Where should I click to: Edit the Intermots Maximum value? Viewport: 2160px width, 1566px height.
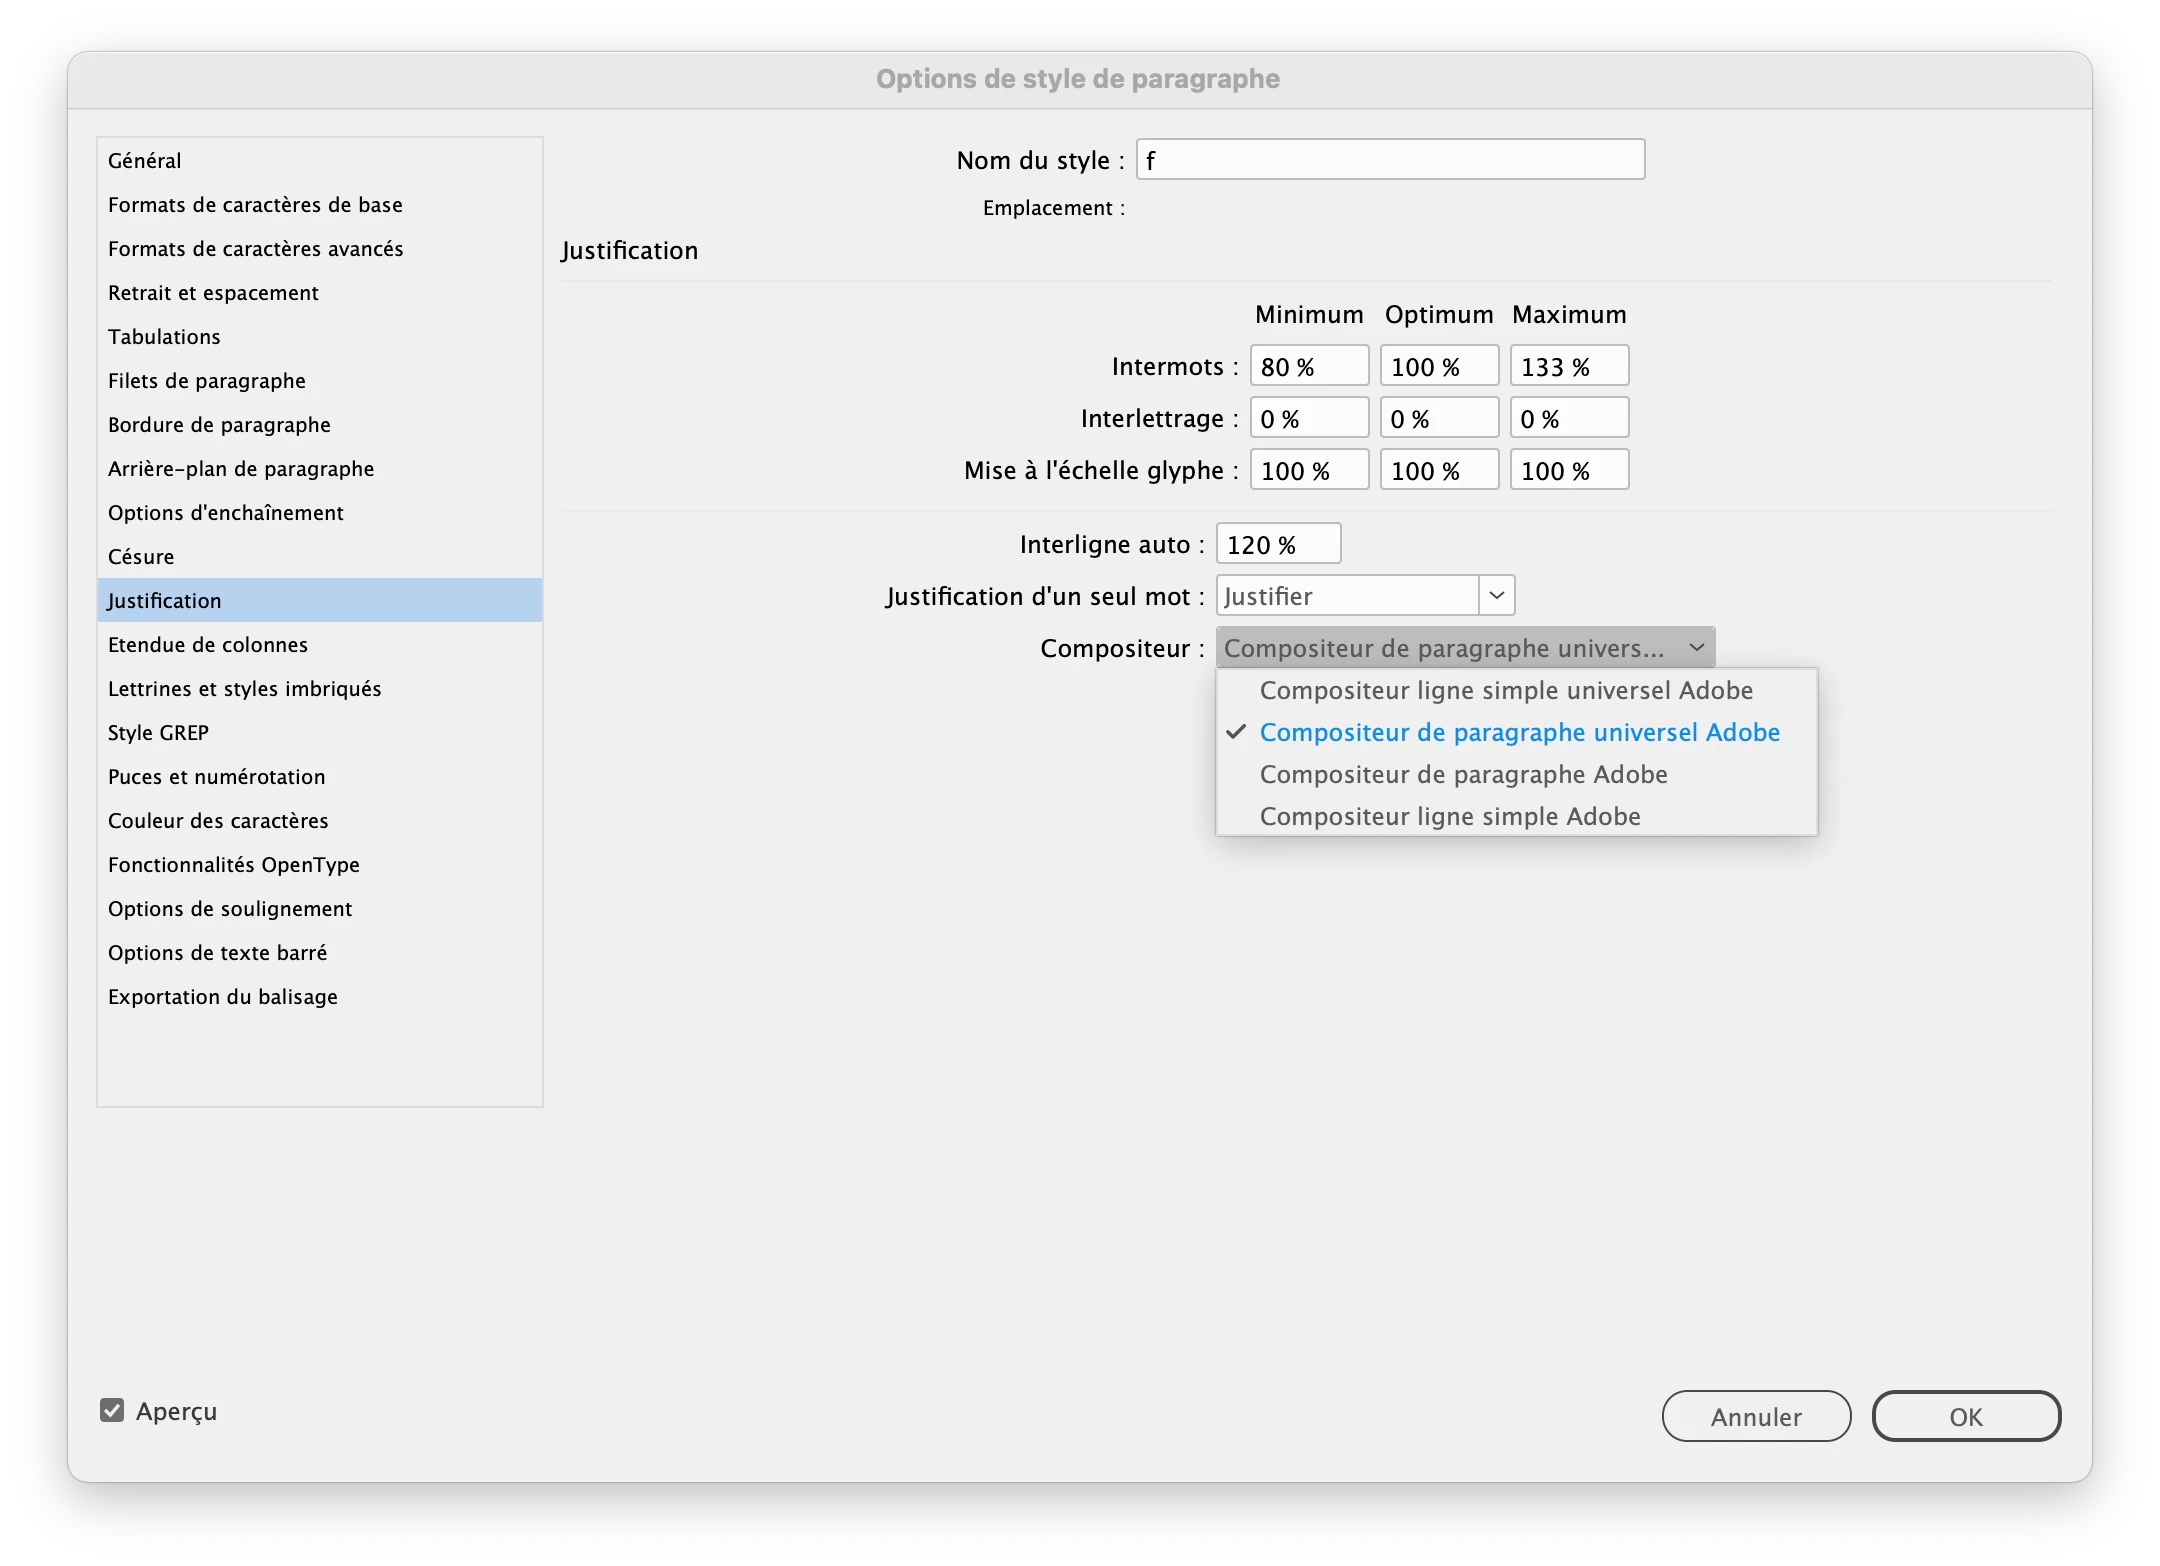pos(1568,367)
